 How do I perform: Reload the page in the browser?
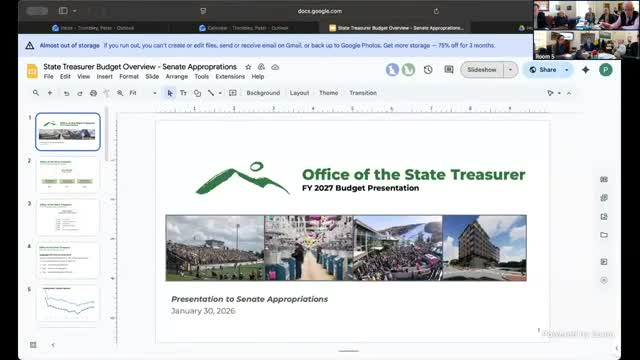tap(436, 11)
